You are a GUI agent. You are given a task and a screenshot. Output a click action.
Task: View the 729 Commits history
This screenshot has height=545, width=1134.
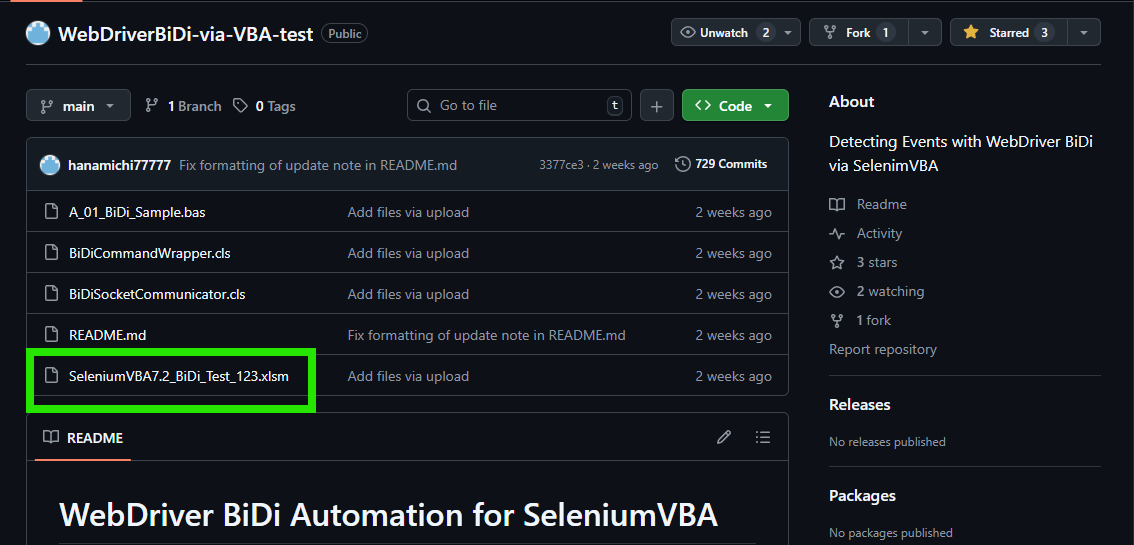coord(721,164)
